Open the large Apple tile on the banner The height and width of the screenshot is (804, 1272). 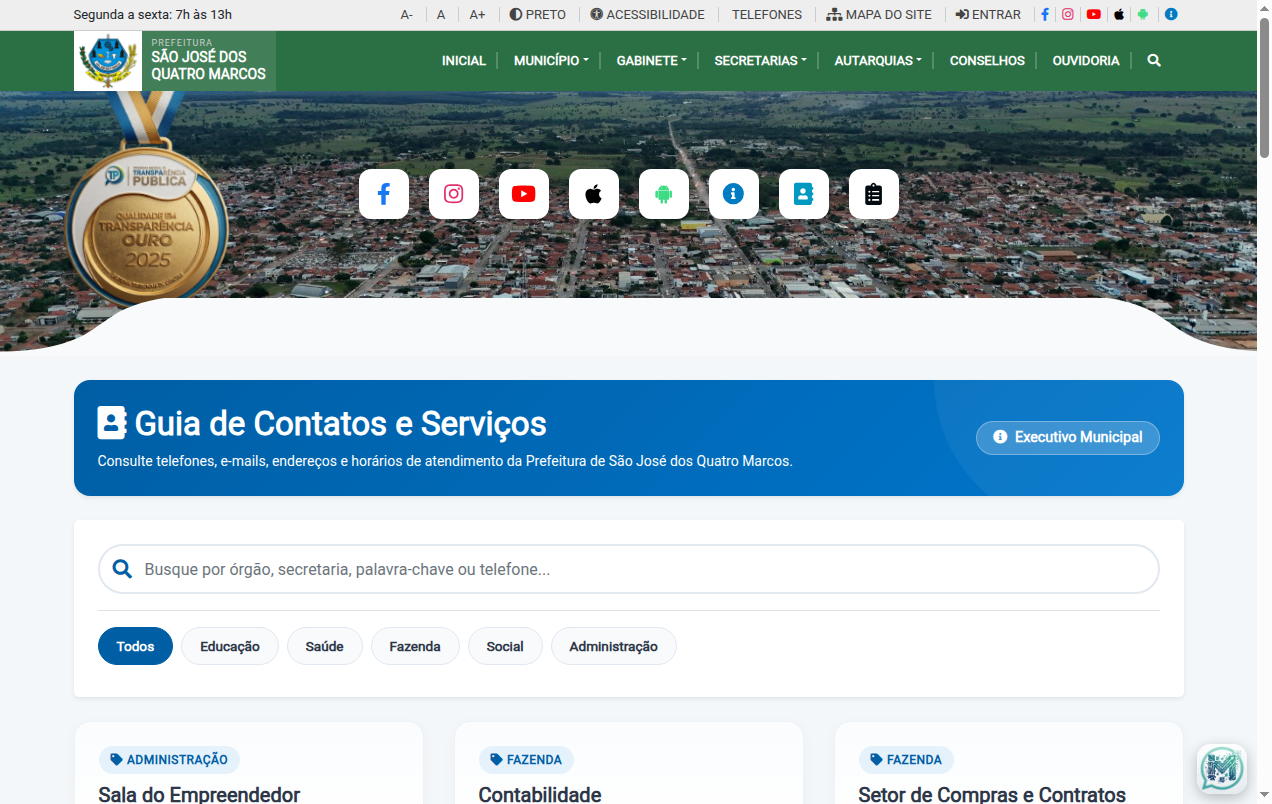(594, 194)
